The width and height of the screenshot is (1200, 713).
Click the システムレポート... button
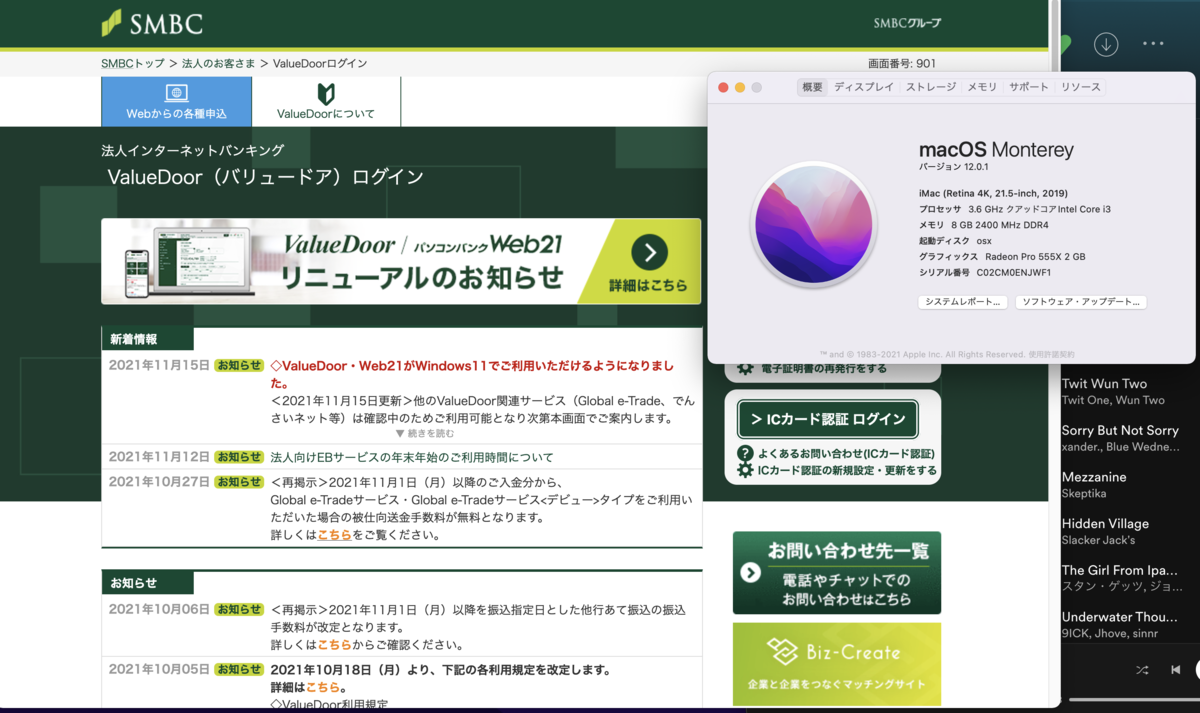point(962,301)
